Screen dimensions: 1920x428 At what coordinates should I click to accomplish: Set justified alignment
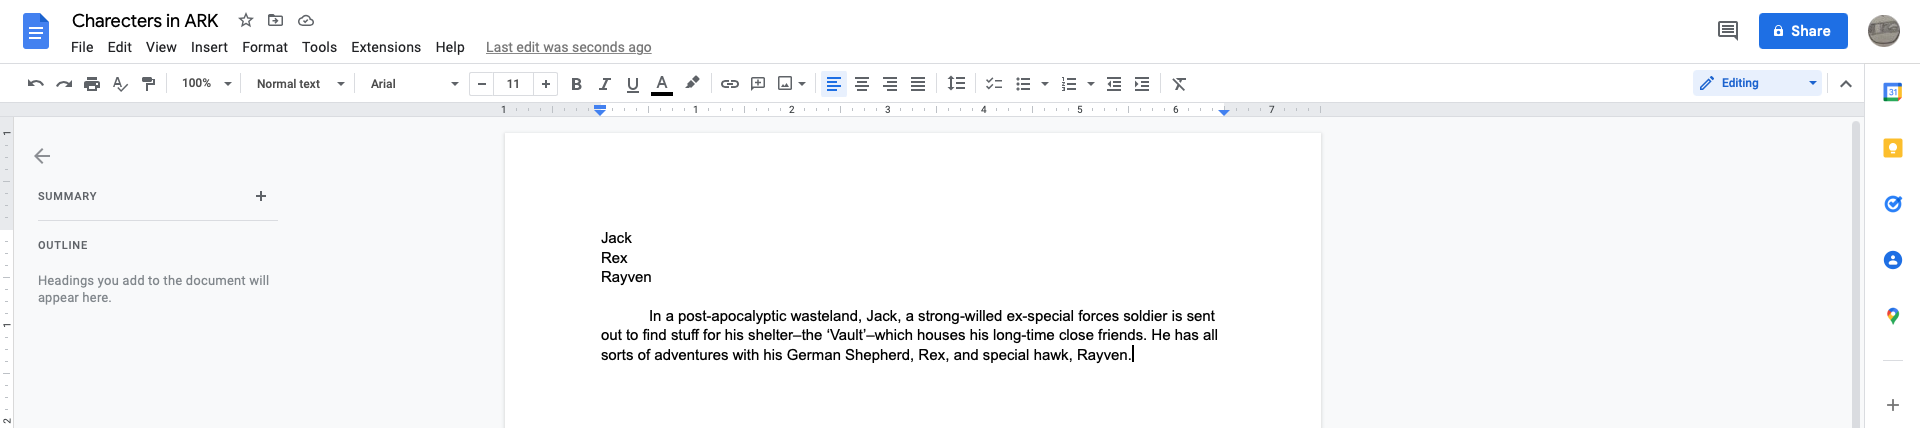click(917, 84)
